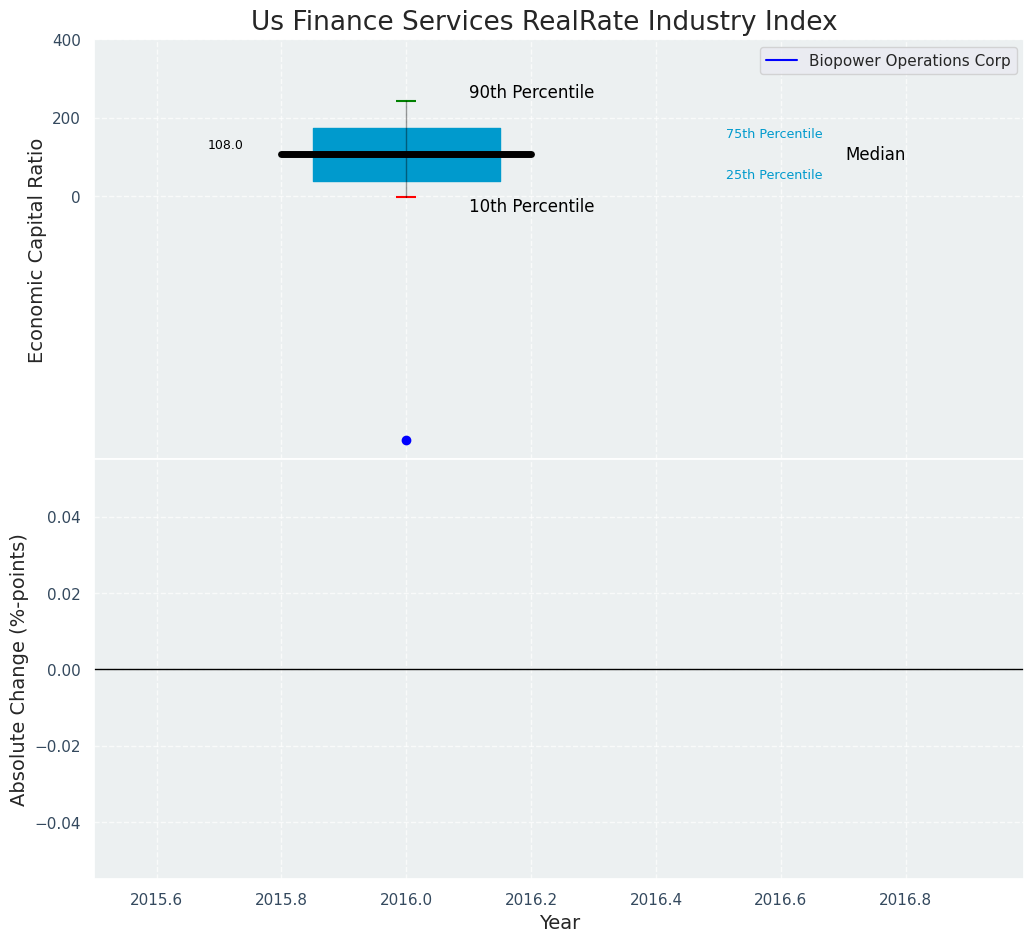Select the 10th Percentile annotation
The width and height of the screenshot is (1034, 942).
pos(531,207)
